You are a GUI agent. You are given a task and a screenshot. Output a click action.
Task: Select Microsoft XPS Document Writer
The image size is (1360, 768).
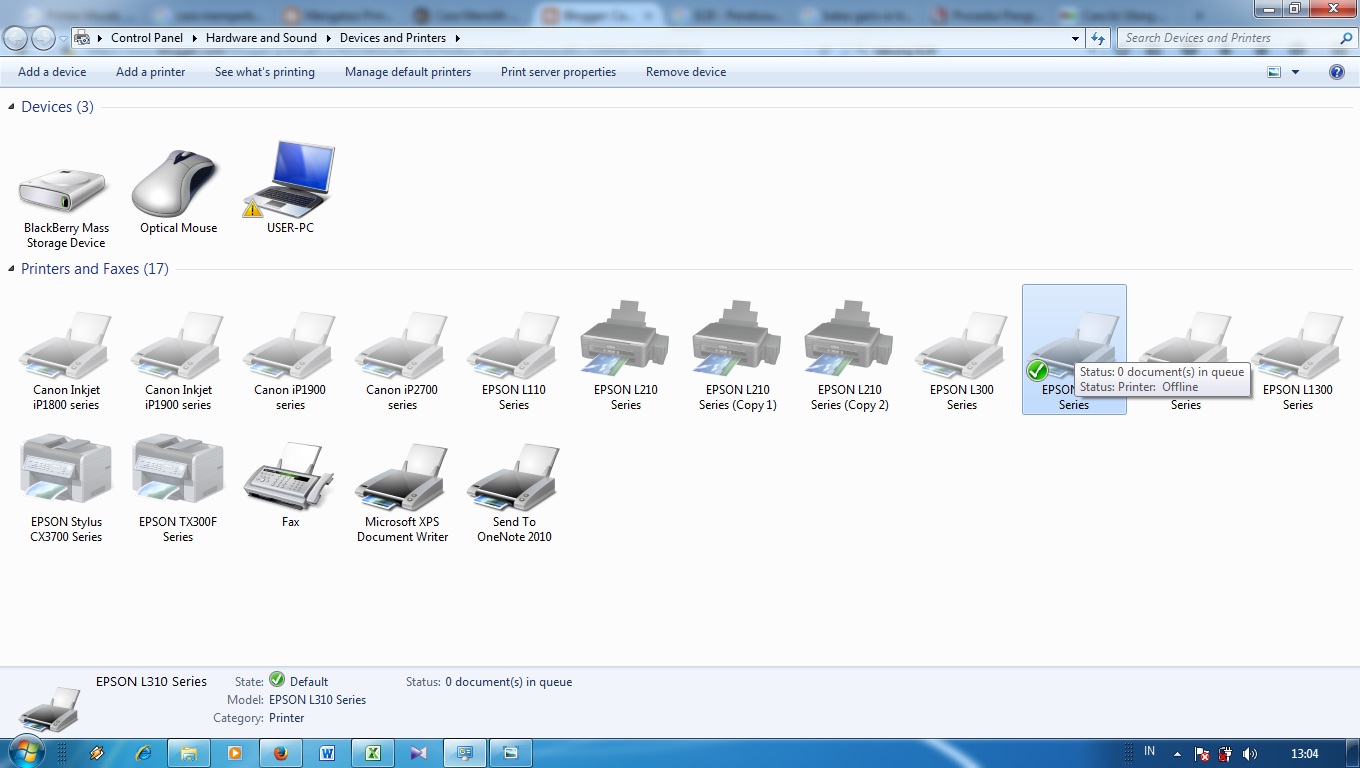402,492
